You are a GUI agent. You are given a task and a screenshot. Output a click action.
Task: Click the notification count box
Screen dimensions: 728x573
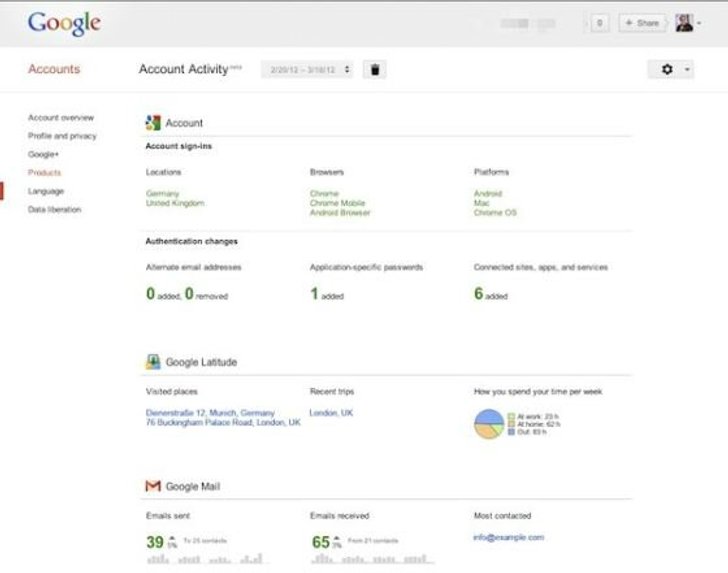point(599,23)
